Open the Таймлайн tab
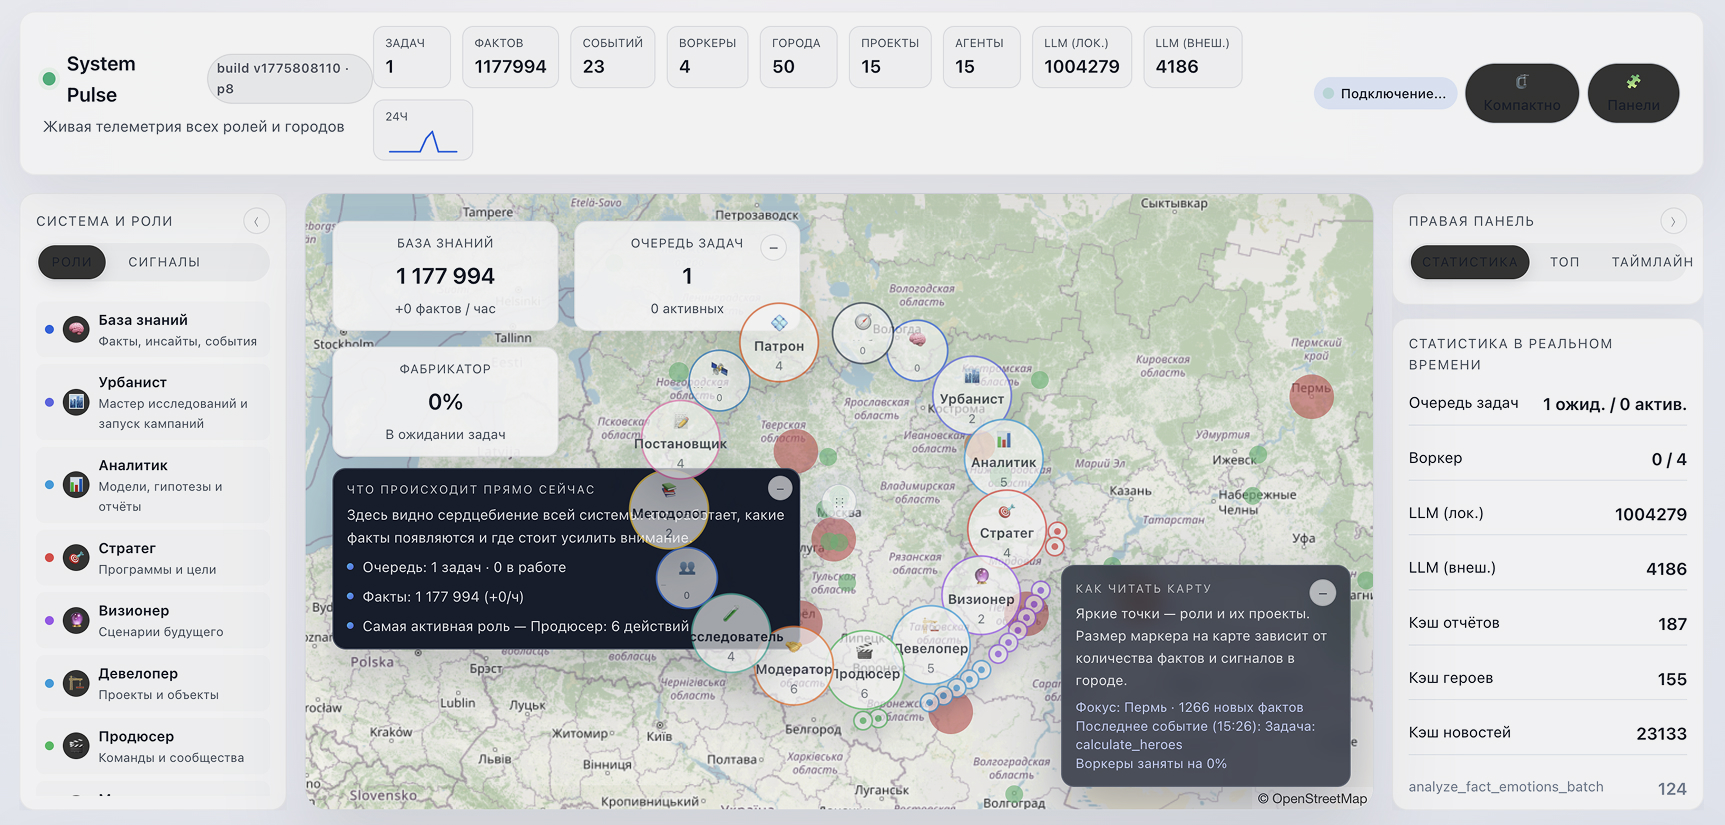Image resolution: width=1725 pixels, height=825 pixels. tap(1651, 262)
